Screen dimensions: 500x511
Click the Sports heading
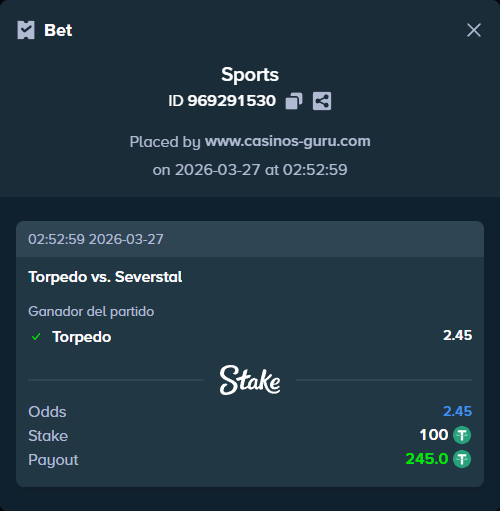pyautogui.click(x=250, y=75)
